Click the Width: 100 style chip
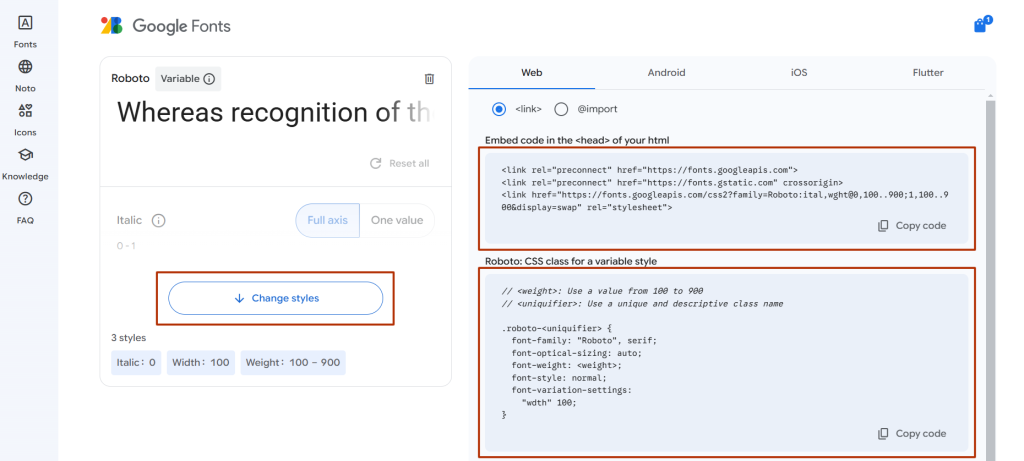 [x=200, y=362]
